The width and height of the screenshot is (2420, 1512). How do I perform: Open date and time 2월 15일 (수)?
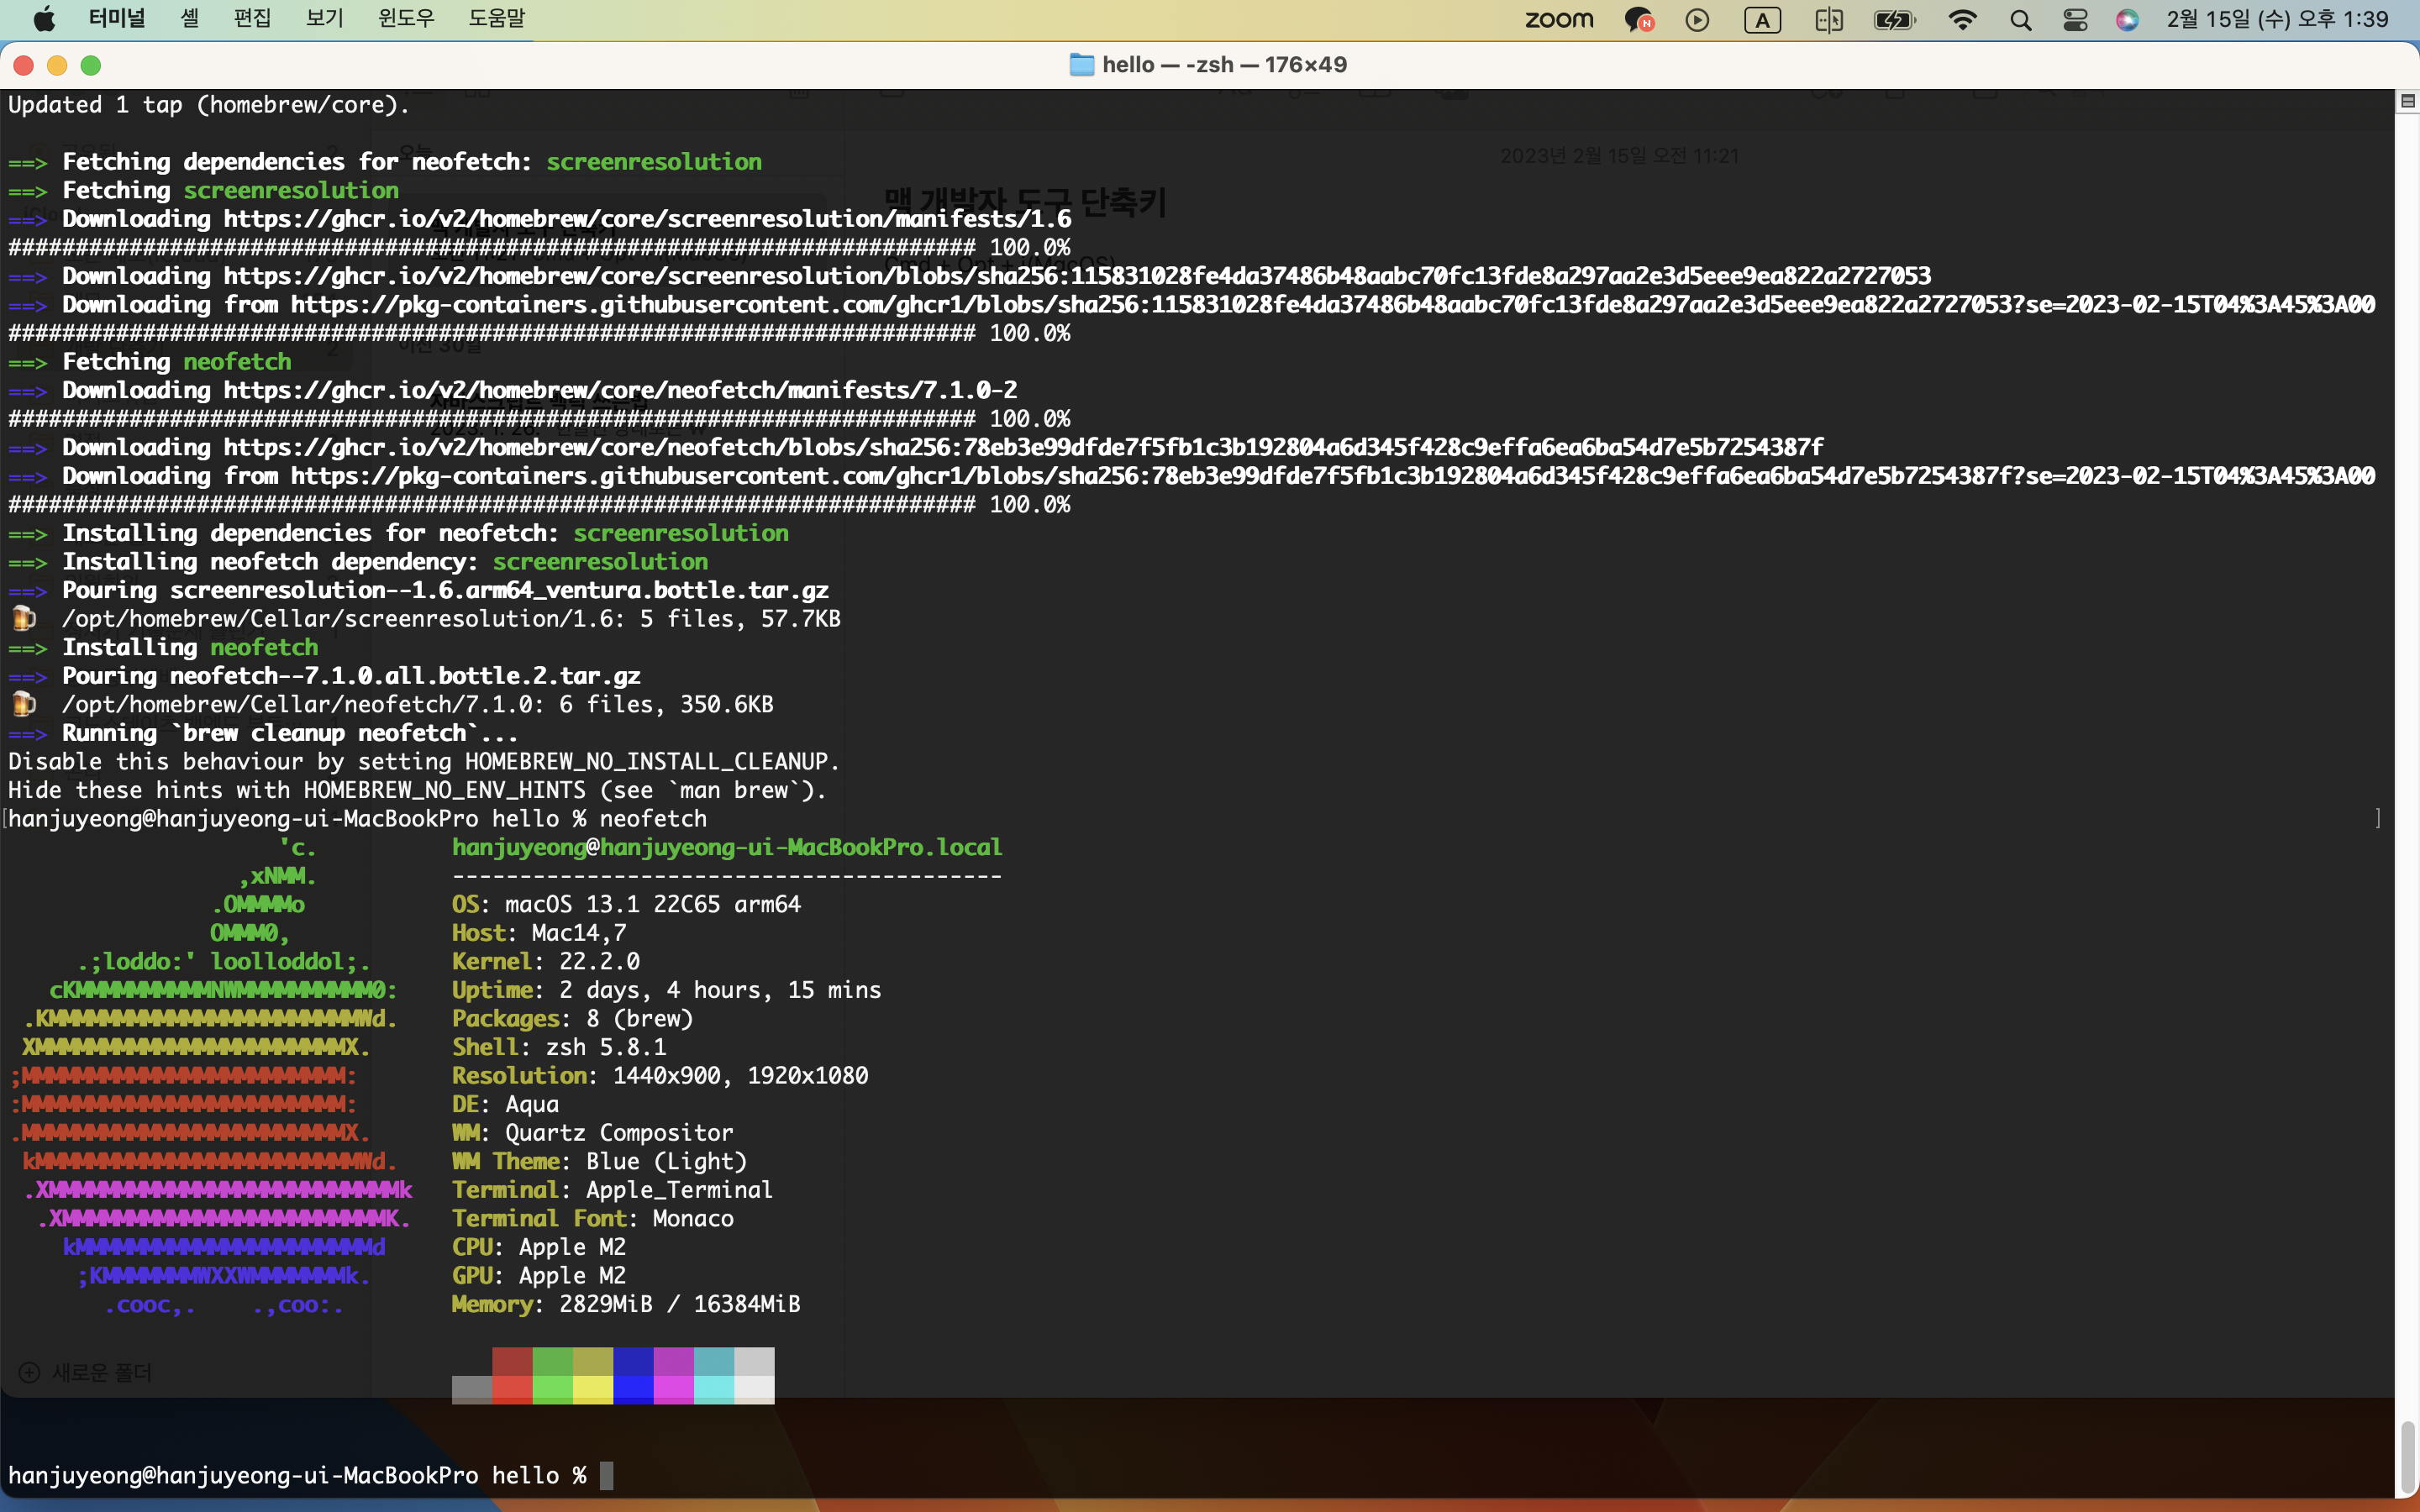click(2276, 19)
